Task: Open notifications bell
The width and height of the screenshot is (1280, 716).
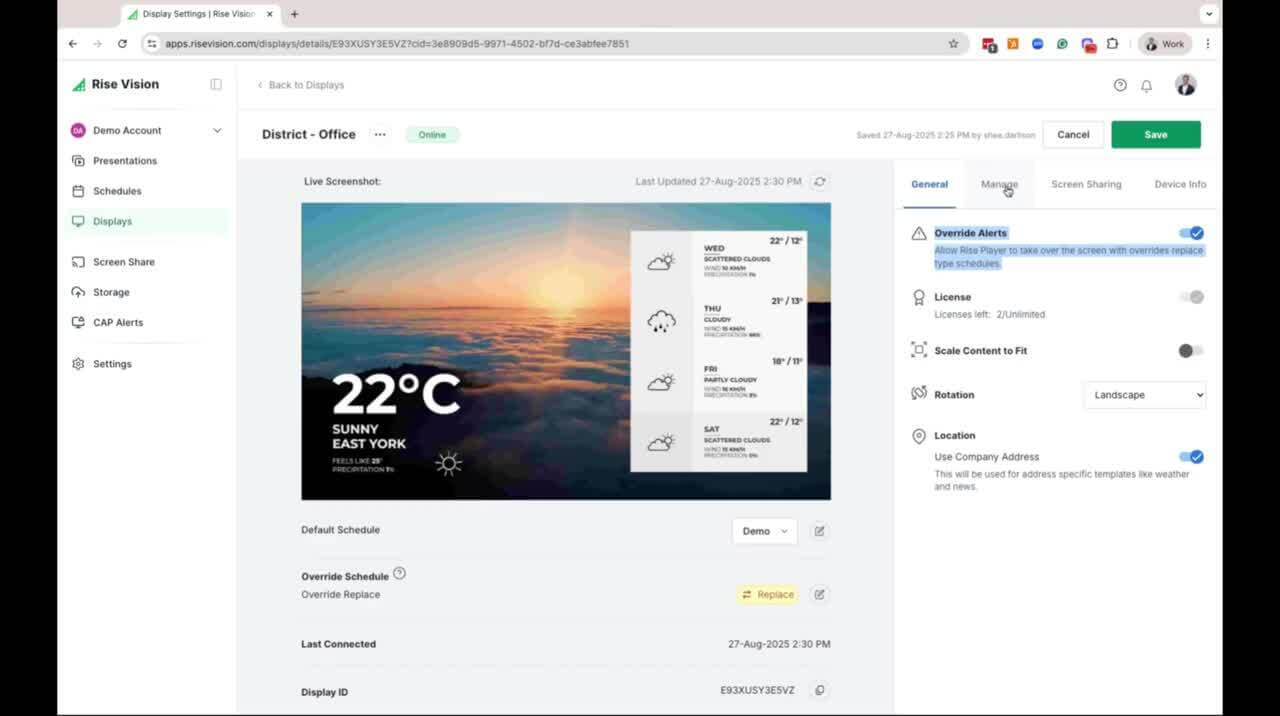Action: [x=1146, y=86]
